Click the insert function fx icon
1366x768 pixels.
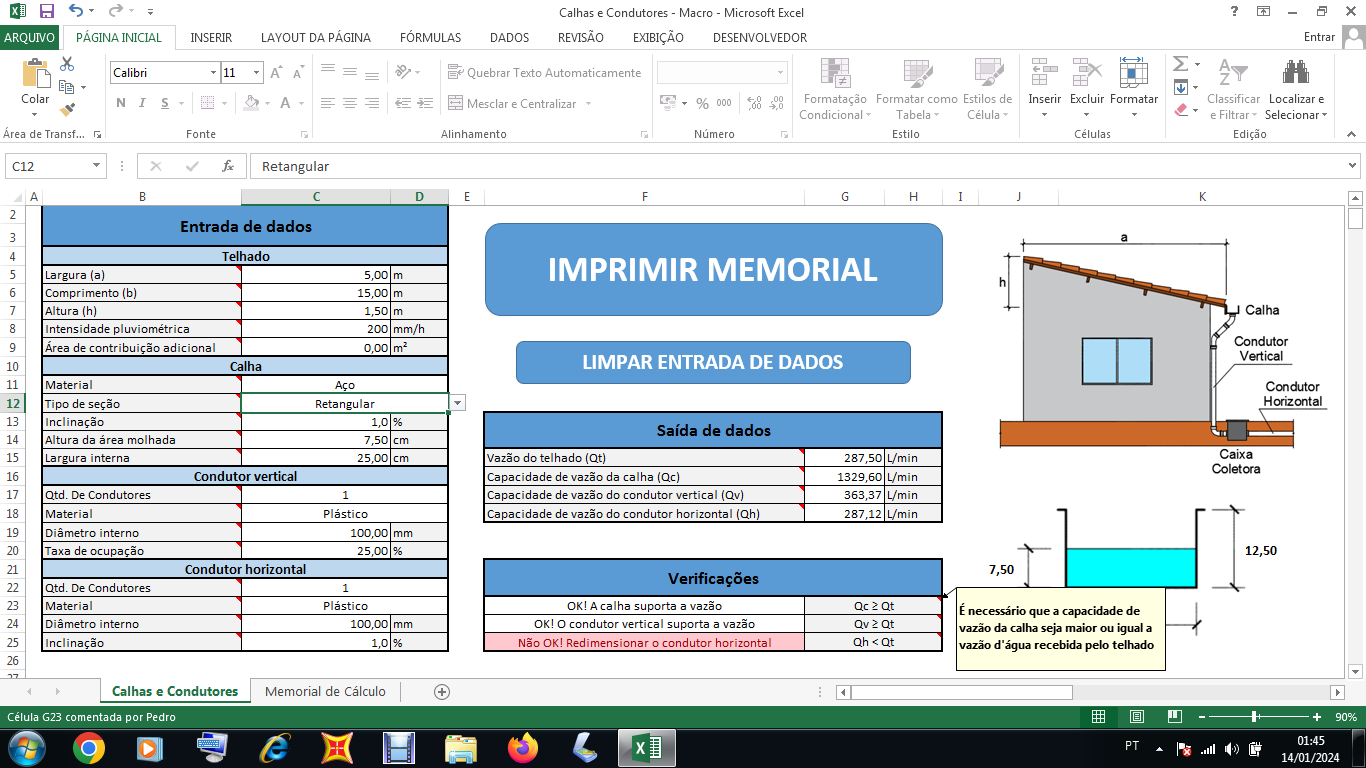228,166
